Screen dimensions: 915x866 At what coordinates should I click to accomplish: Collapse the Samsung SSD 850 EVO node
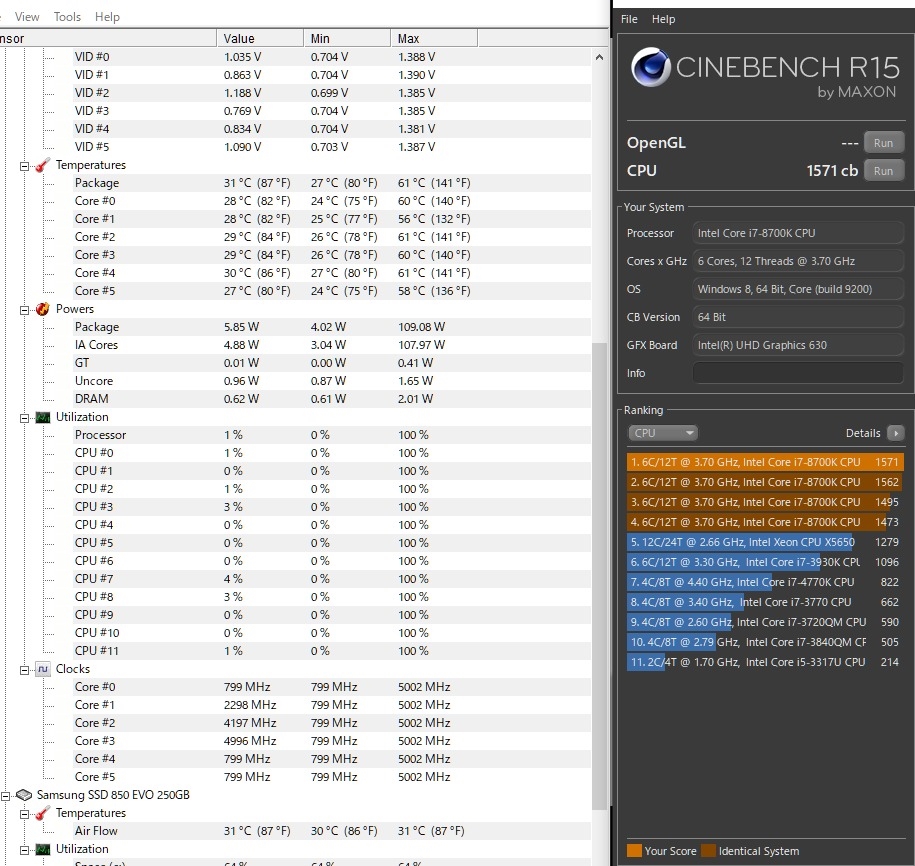pos(6,796)
